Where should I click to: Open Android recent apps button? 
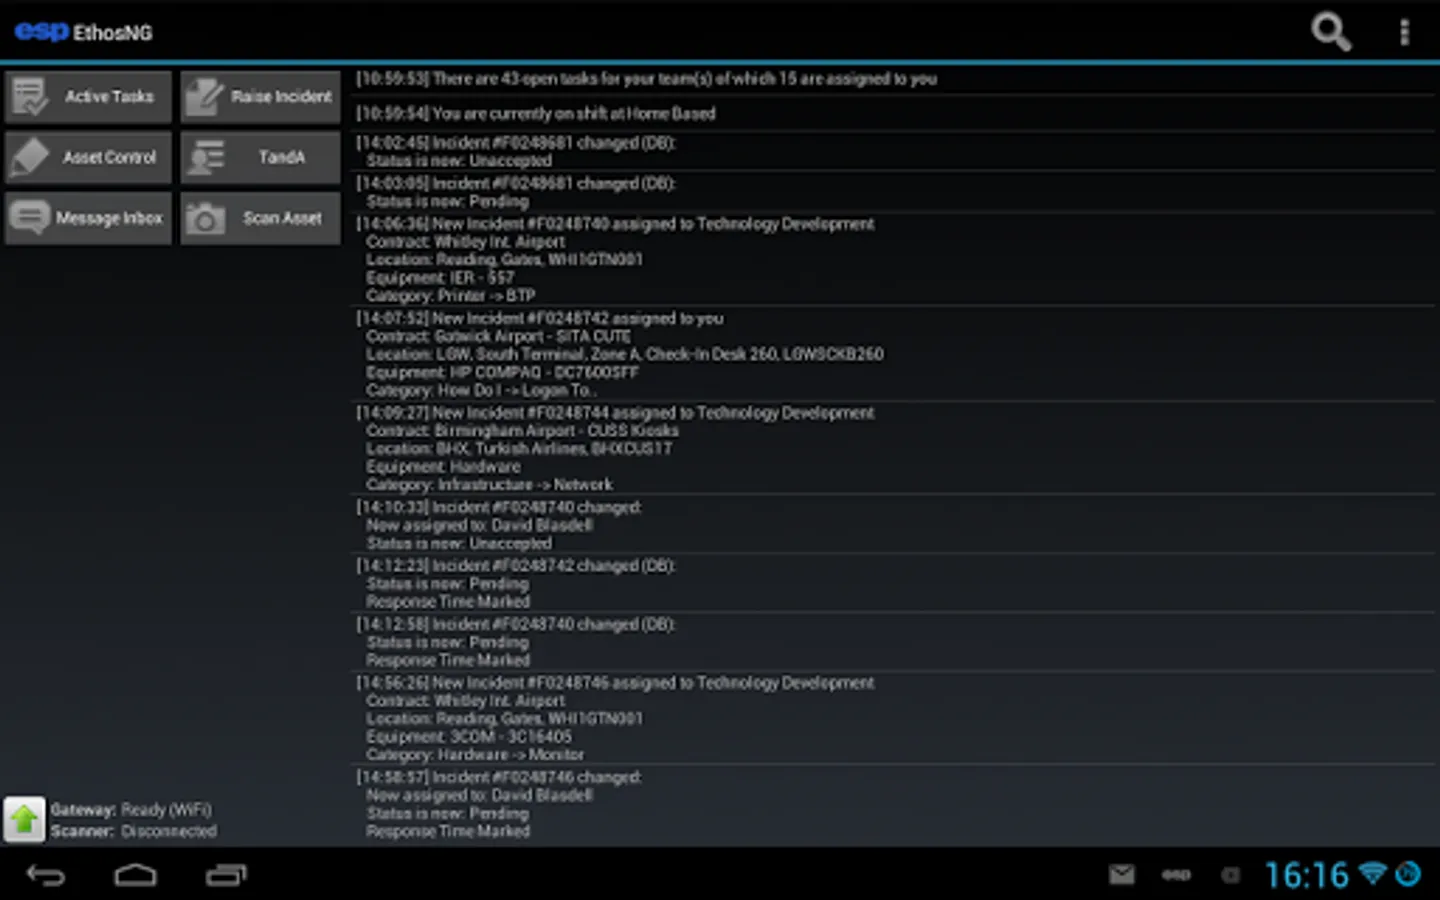[x=226, y=876]
